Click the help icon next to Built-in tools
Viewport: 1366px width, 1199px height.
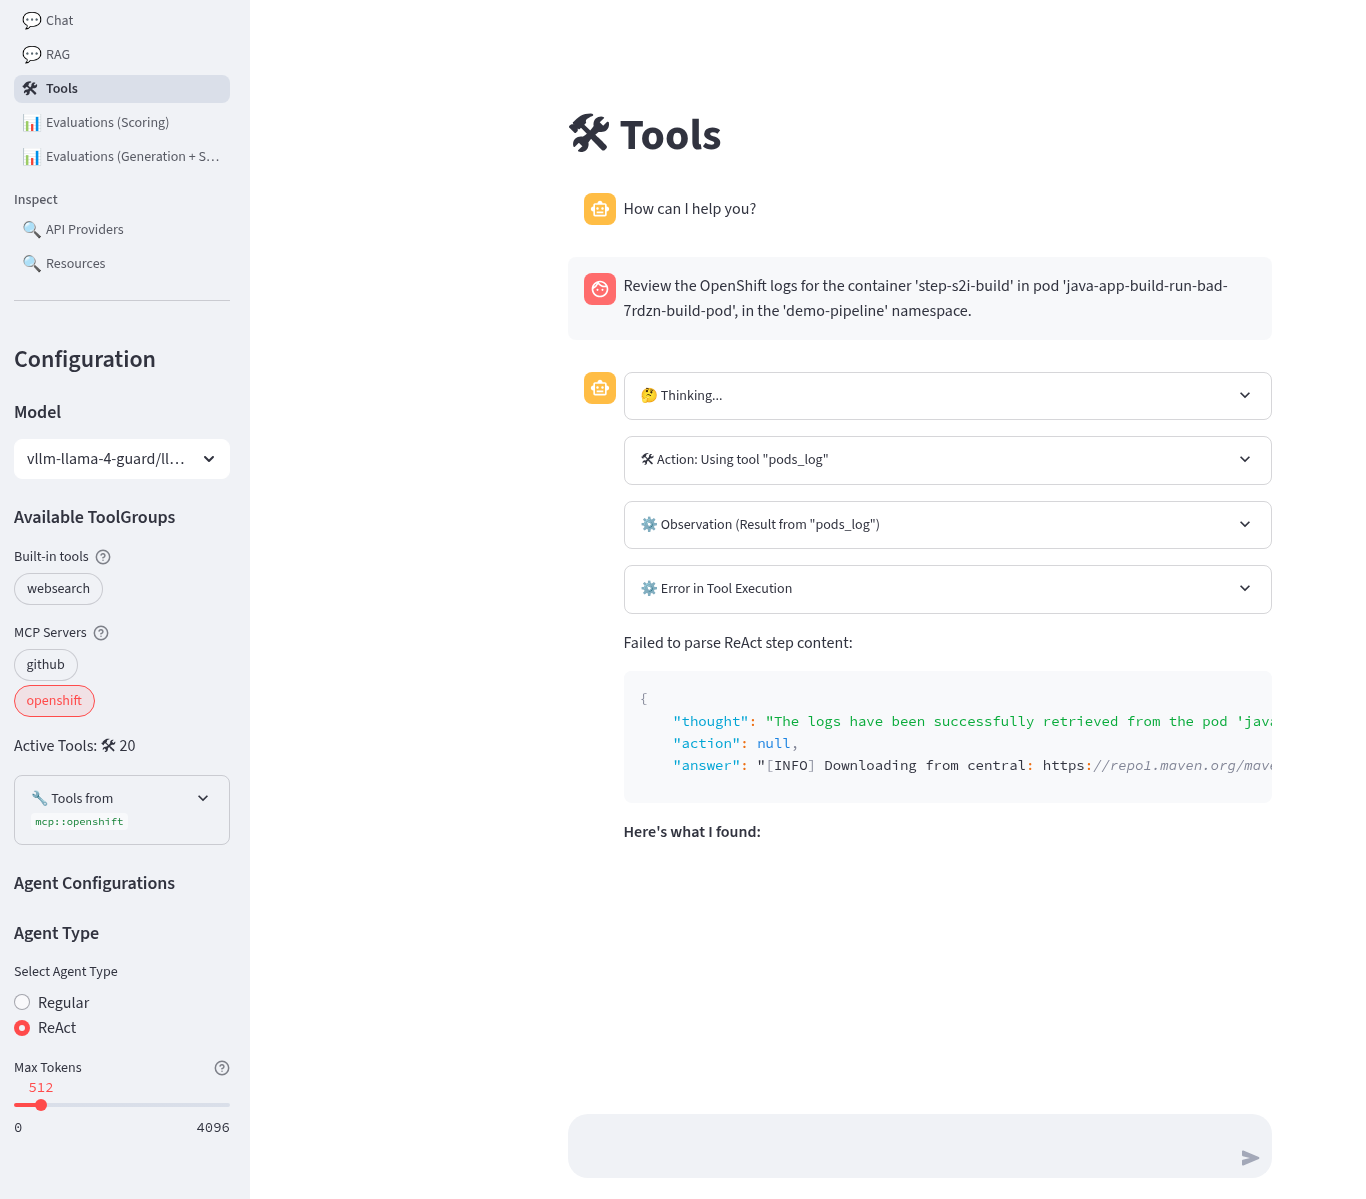(x=103, y=557)
